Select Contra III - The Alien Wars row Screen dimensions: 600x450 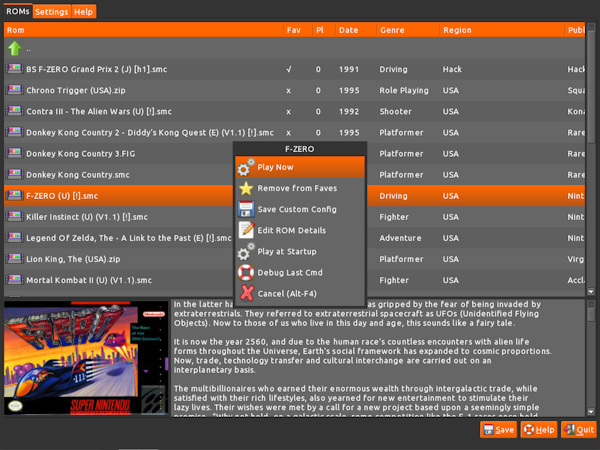point(294,111)
